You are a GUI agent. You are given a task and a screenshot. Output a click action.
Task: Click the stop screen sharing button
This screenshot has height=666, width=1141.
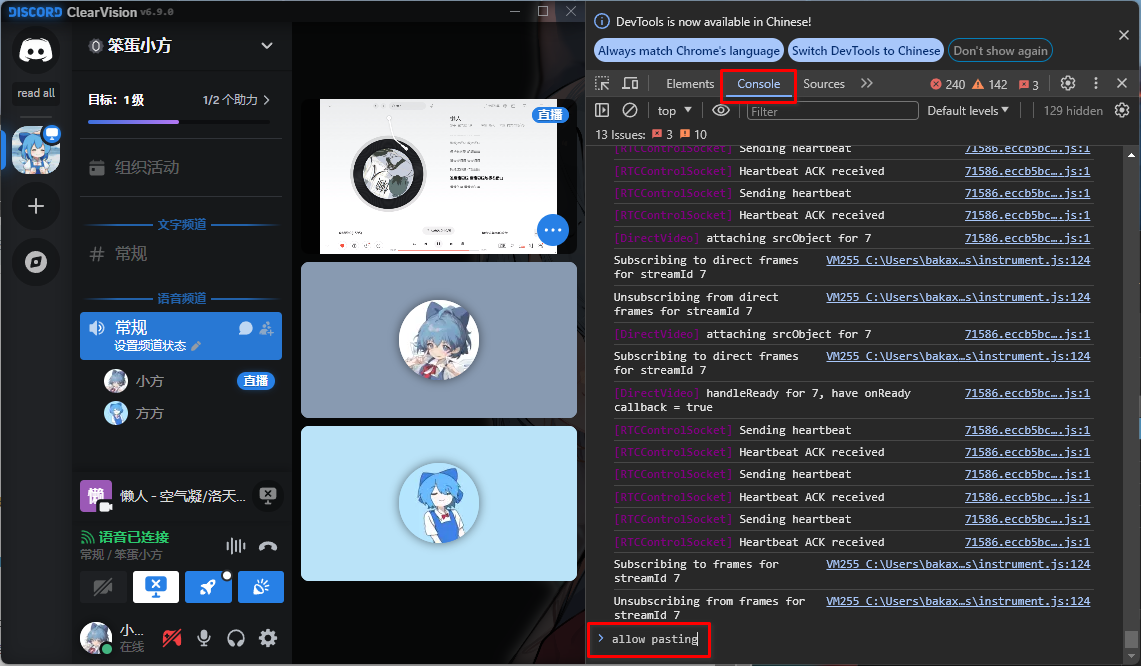coord(155,587)
